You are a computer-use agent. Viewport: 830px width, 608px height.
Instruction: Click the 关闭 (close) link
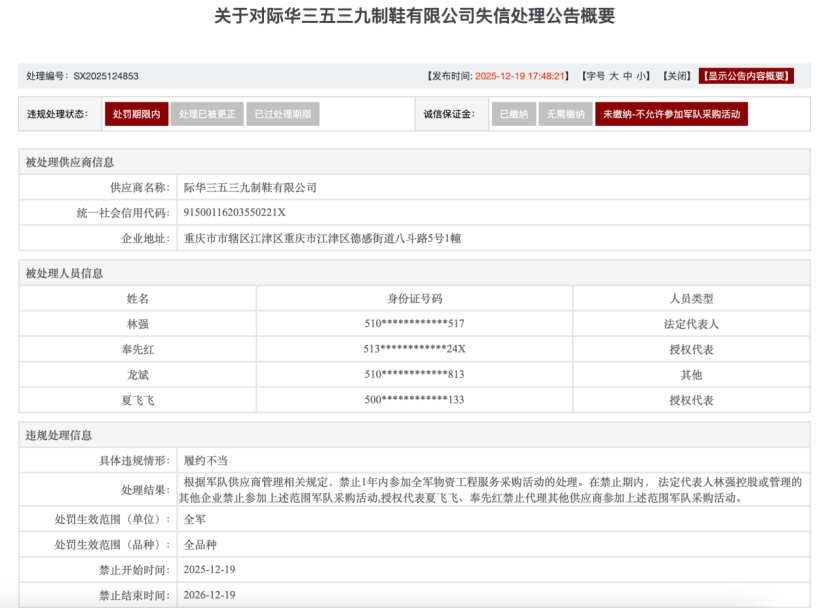tap(677, 76)
